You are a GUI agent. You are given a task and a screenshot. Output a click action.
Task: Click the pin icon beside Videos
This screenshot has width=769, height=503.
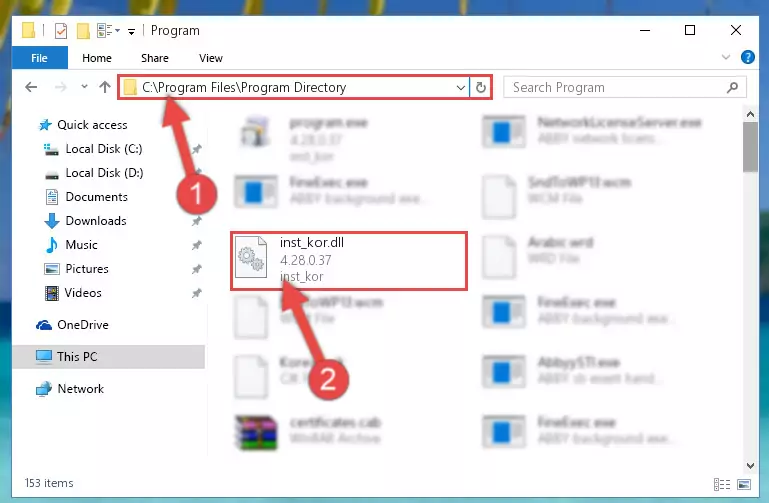pyautogui.click(x=197, y=293)
